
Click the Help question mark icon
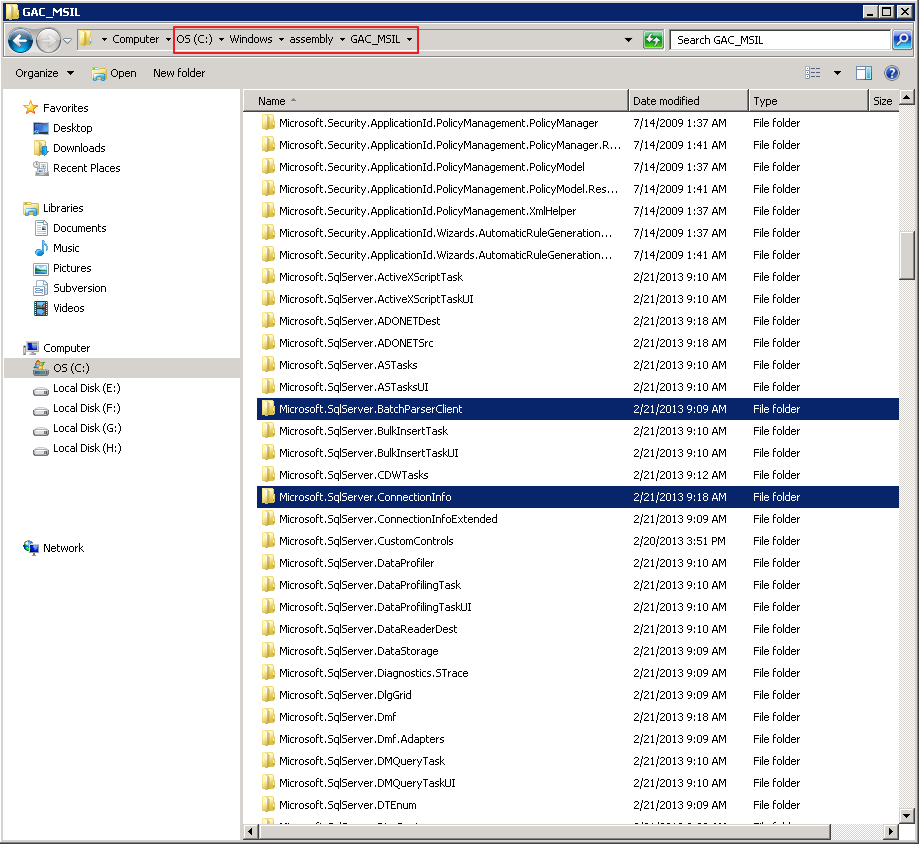tap(891, 73)
